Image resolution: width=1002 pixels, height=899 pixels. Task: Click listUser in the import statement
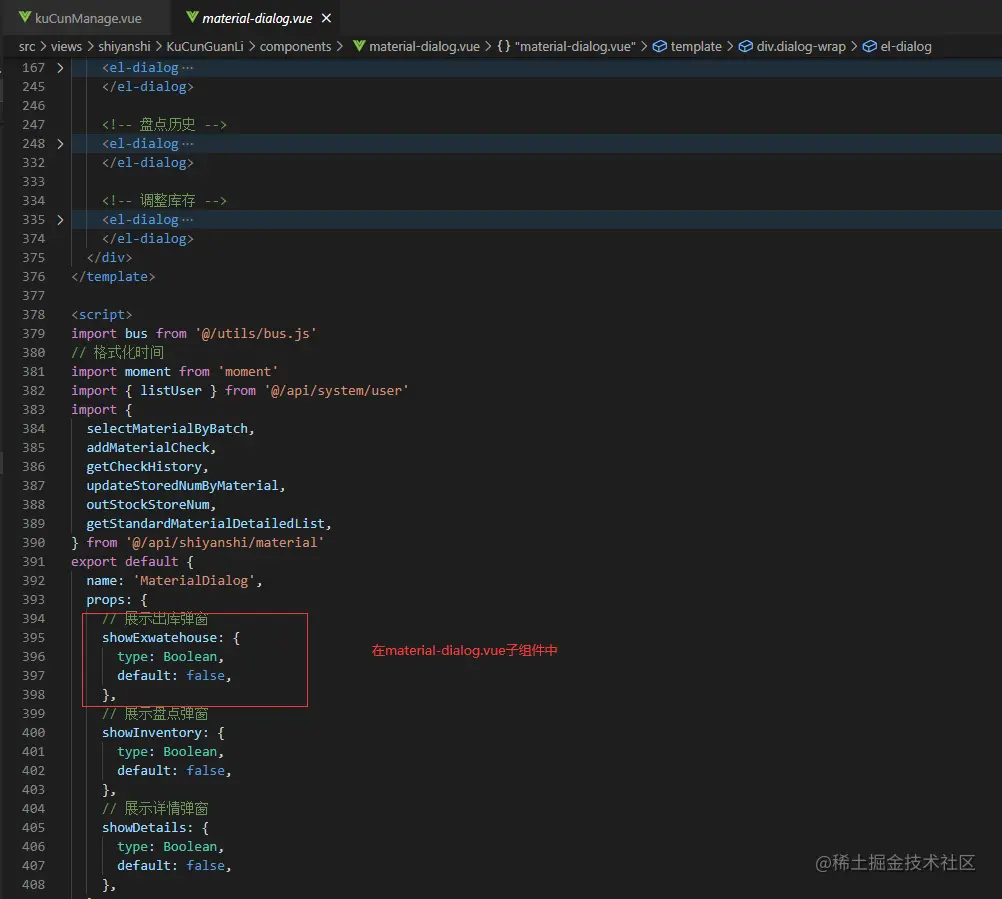pyautogui.click(x=171, y=391)
